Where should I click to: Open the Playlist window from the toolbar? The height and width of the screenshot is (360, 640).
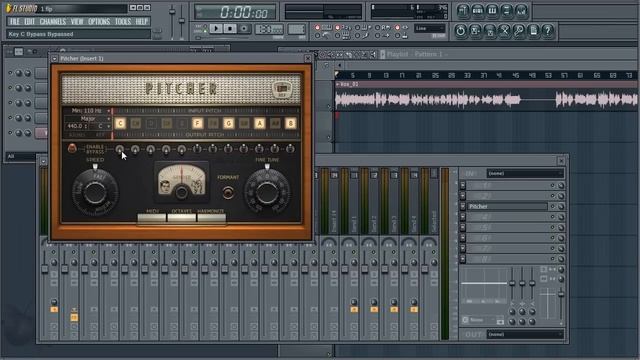tap(462, 11)
